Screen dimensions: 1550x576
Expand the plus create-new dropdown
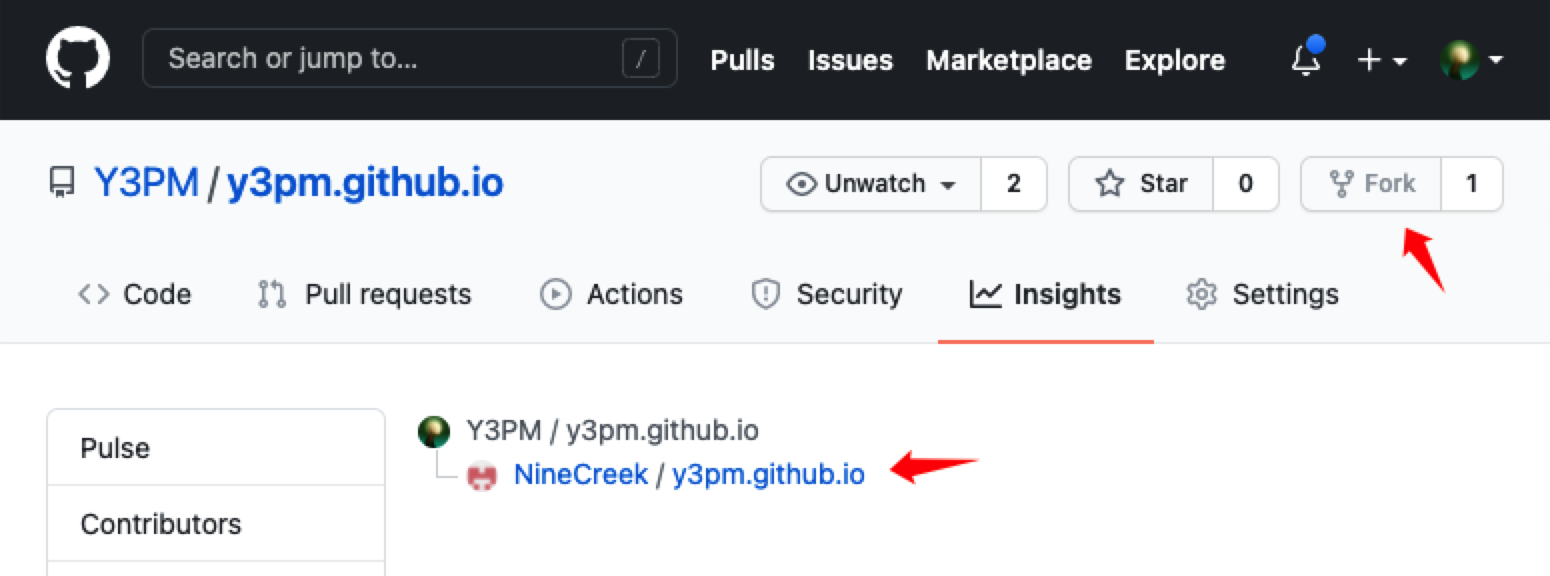(1381, 60)
